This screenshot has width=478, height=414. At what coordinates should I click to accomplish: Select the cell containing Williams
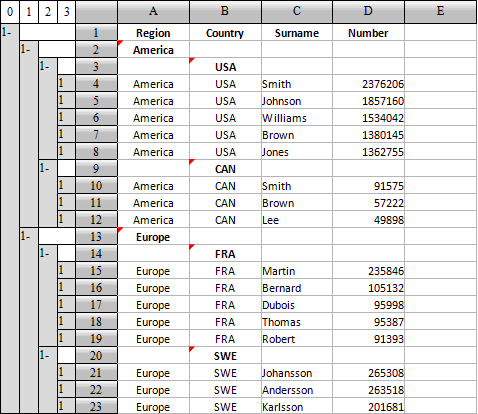point(297,118)
